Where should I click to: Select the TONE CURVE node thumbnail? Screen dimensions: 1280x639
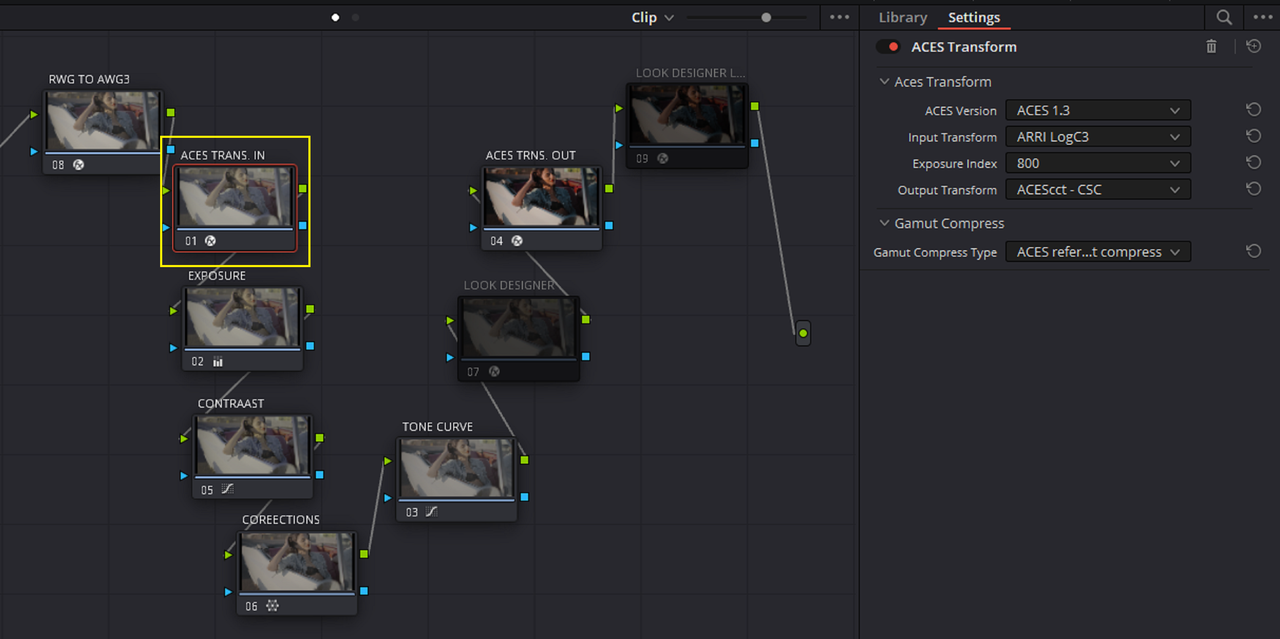pos(457,468)
